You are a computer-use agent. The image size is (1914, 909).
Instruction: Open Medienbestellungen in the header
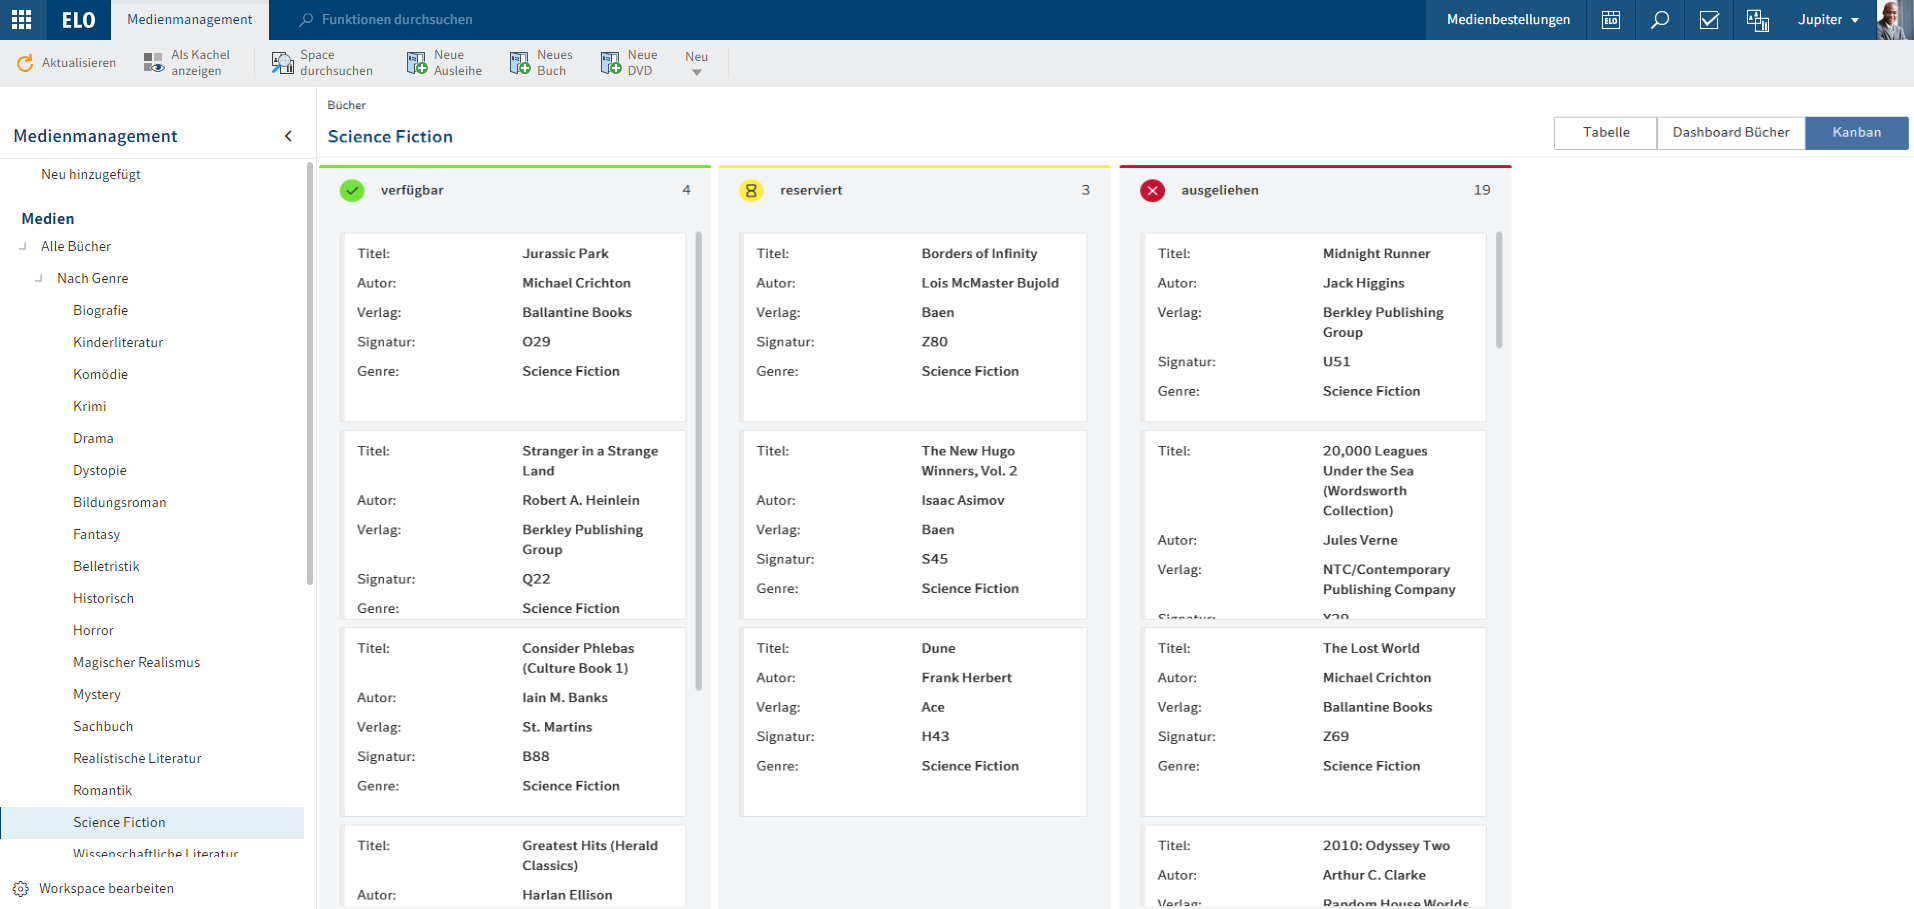1508,20
